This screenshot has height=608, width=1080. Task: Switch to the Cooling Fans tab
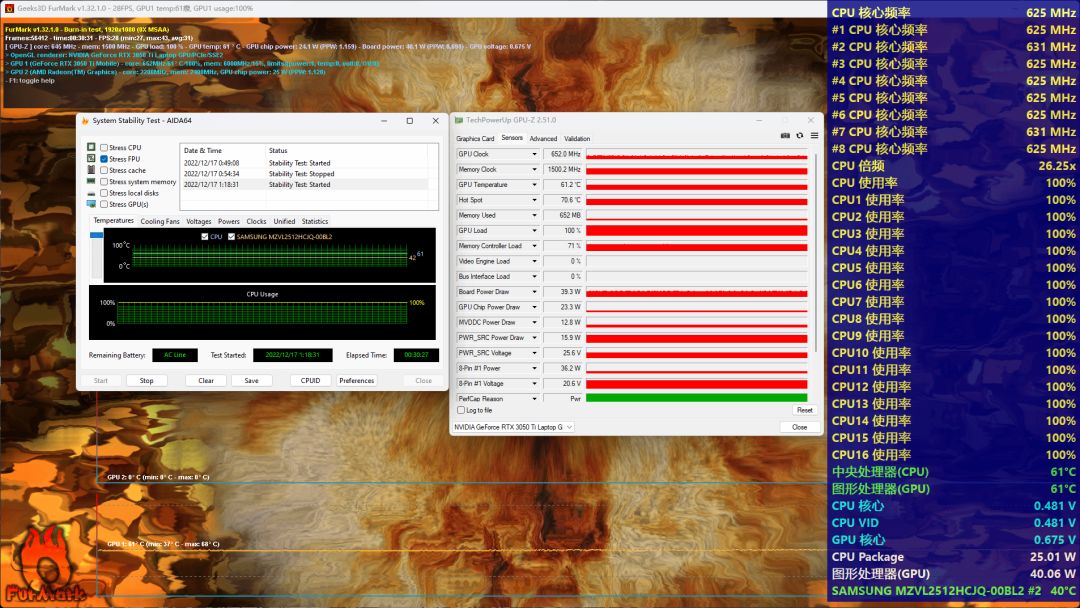coord(160,221)
